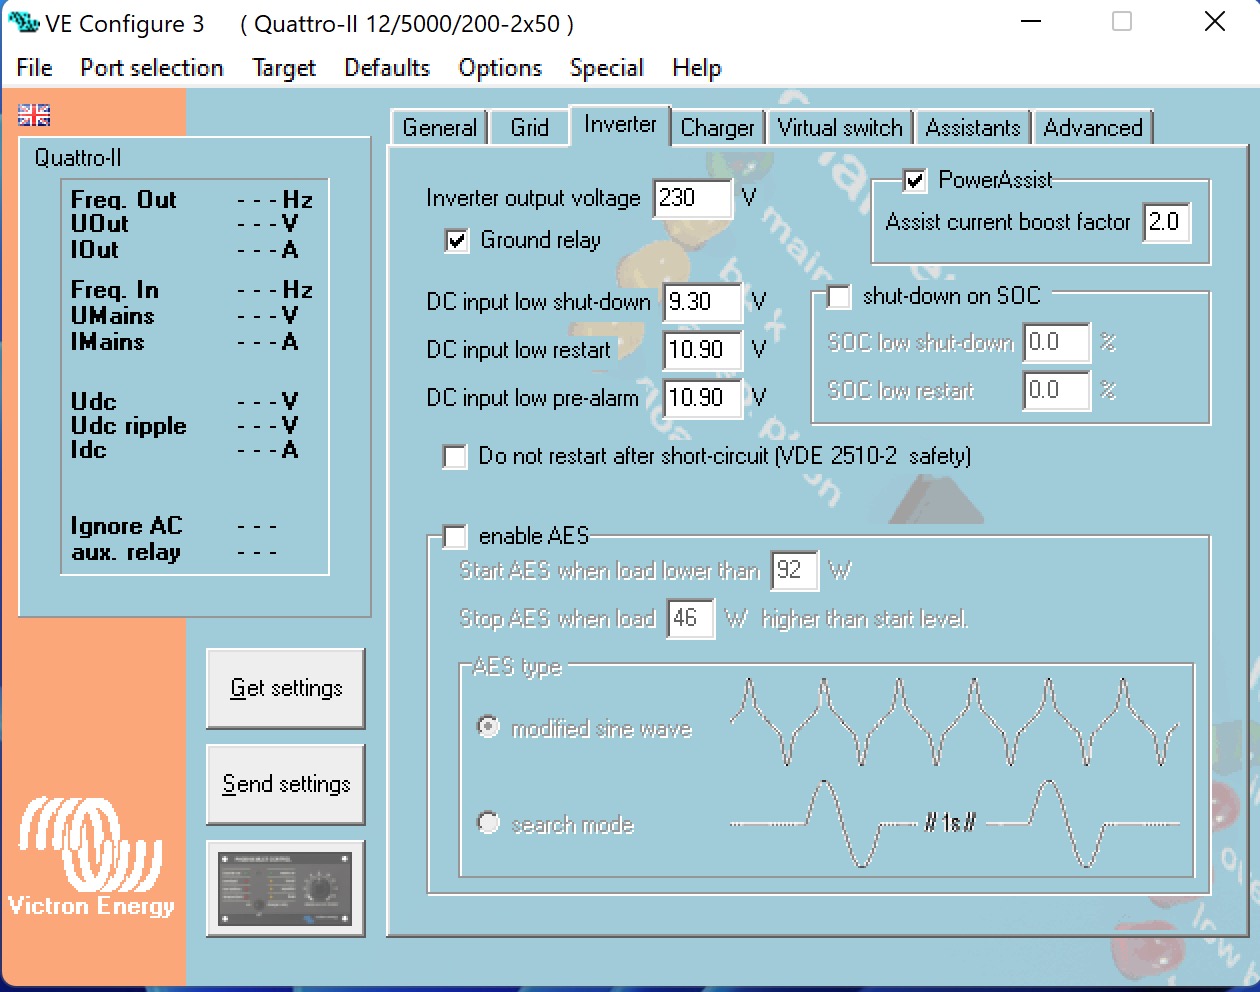The image size is (1260, 992).
Task: Check the shut-down on SOC option
Action: (839, 297)
